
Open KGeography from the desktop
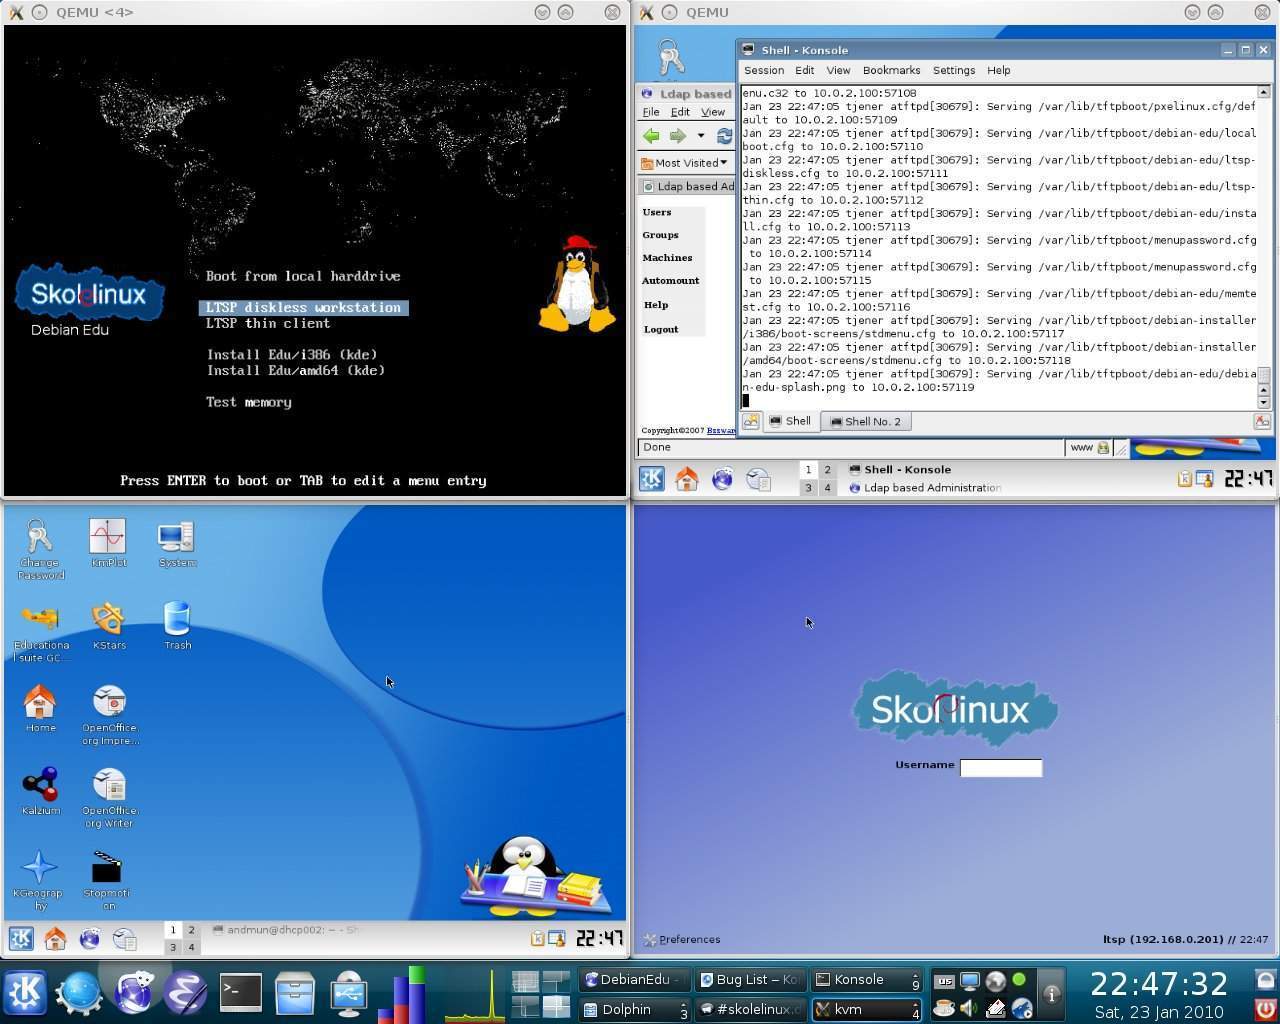(x=38, y=869)
